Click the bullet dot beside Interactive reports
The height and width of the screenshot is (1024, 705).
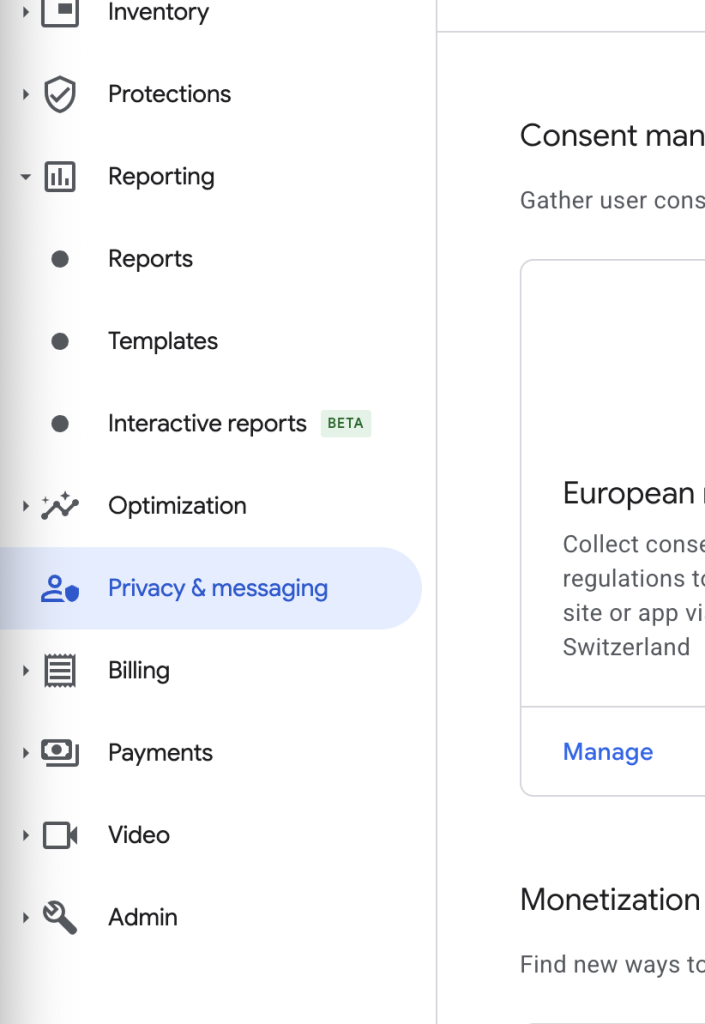point(60,424)
